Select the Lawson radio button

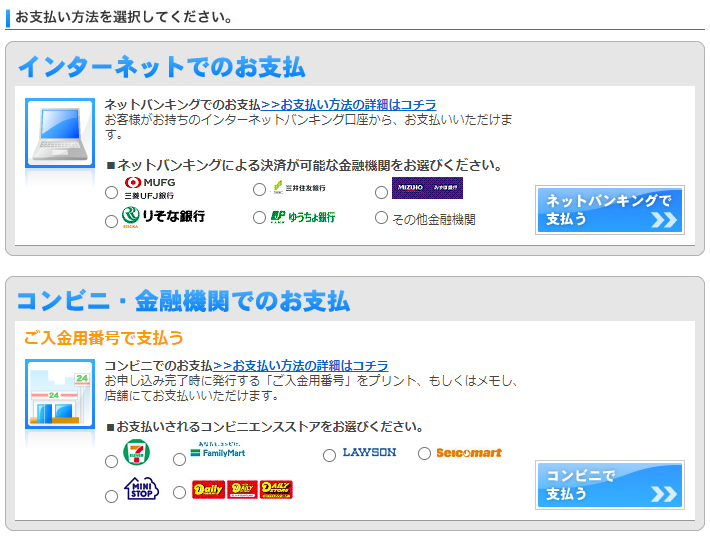tap(330, 455)
